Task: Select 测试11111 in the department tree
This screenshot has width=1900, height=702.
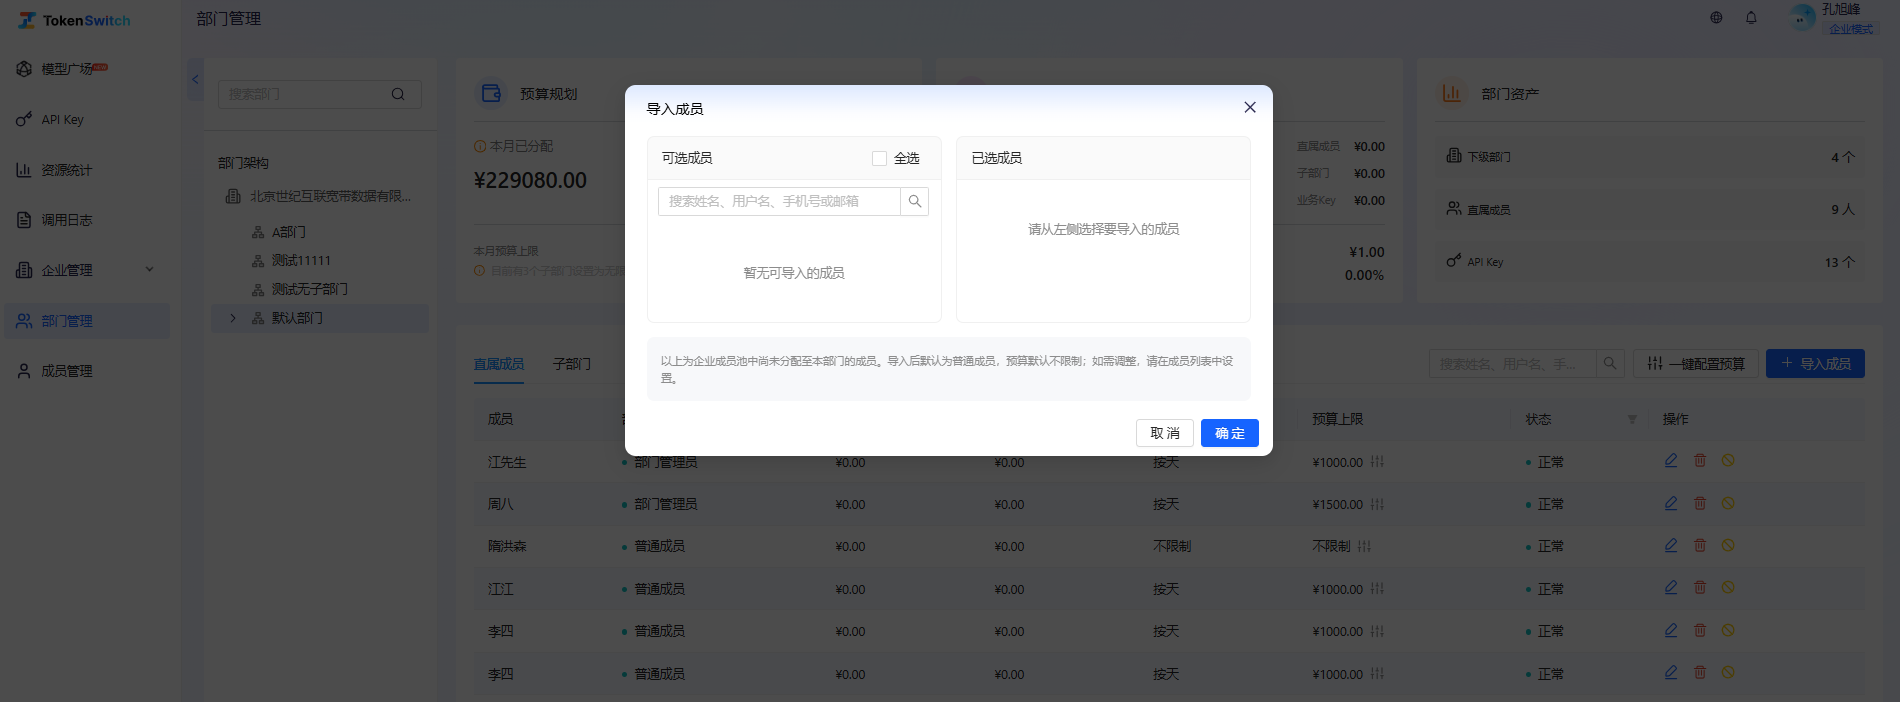Action: (301, 260)
